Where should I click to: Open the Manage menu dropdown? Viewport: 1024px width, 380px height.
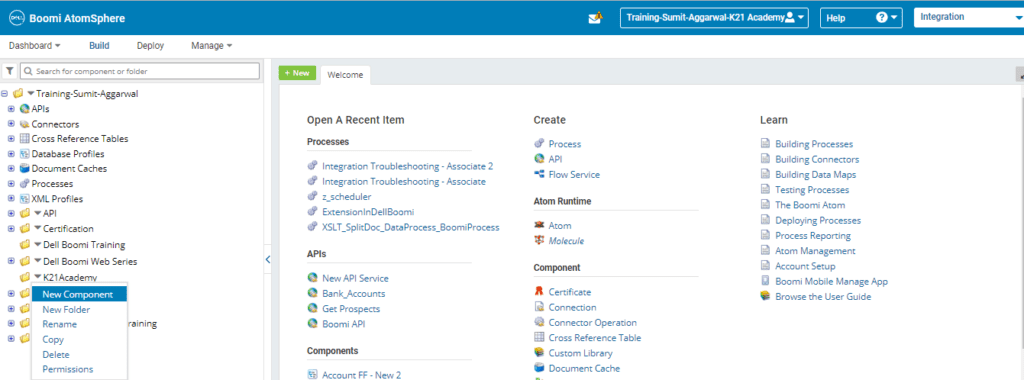click(x=212, y=46)
